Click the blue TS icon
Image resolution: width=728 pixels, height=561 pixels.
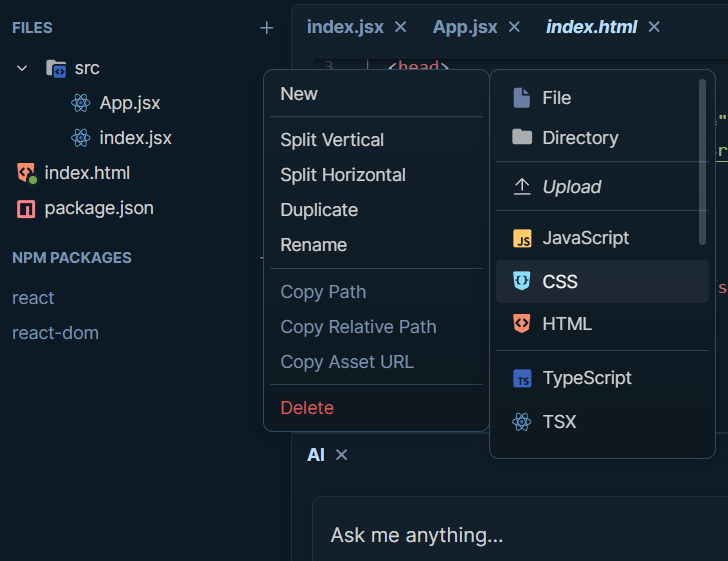522,378
